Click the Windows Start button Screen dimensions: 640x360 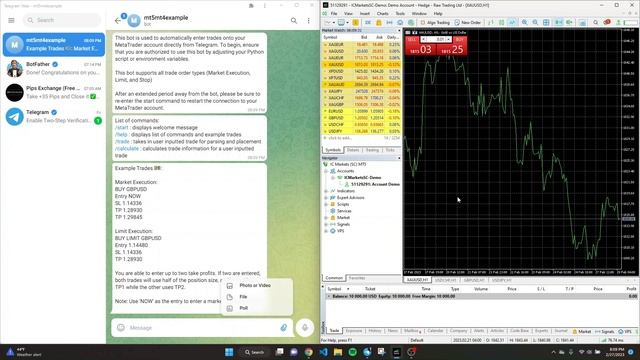click(x=229, y=352)
